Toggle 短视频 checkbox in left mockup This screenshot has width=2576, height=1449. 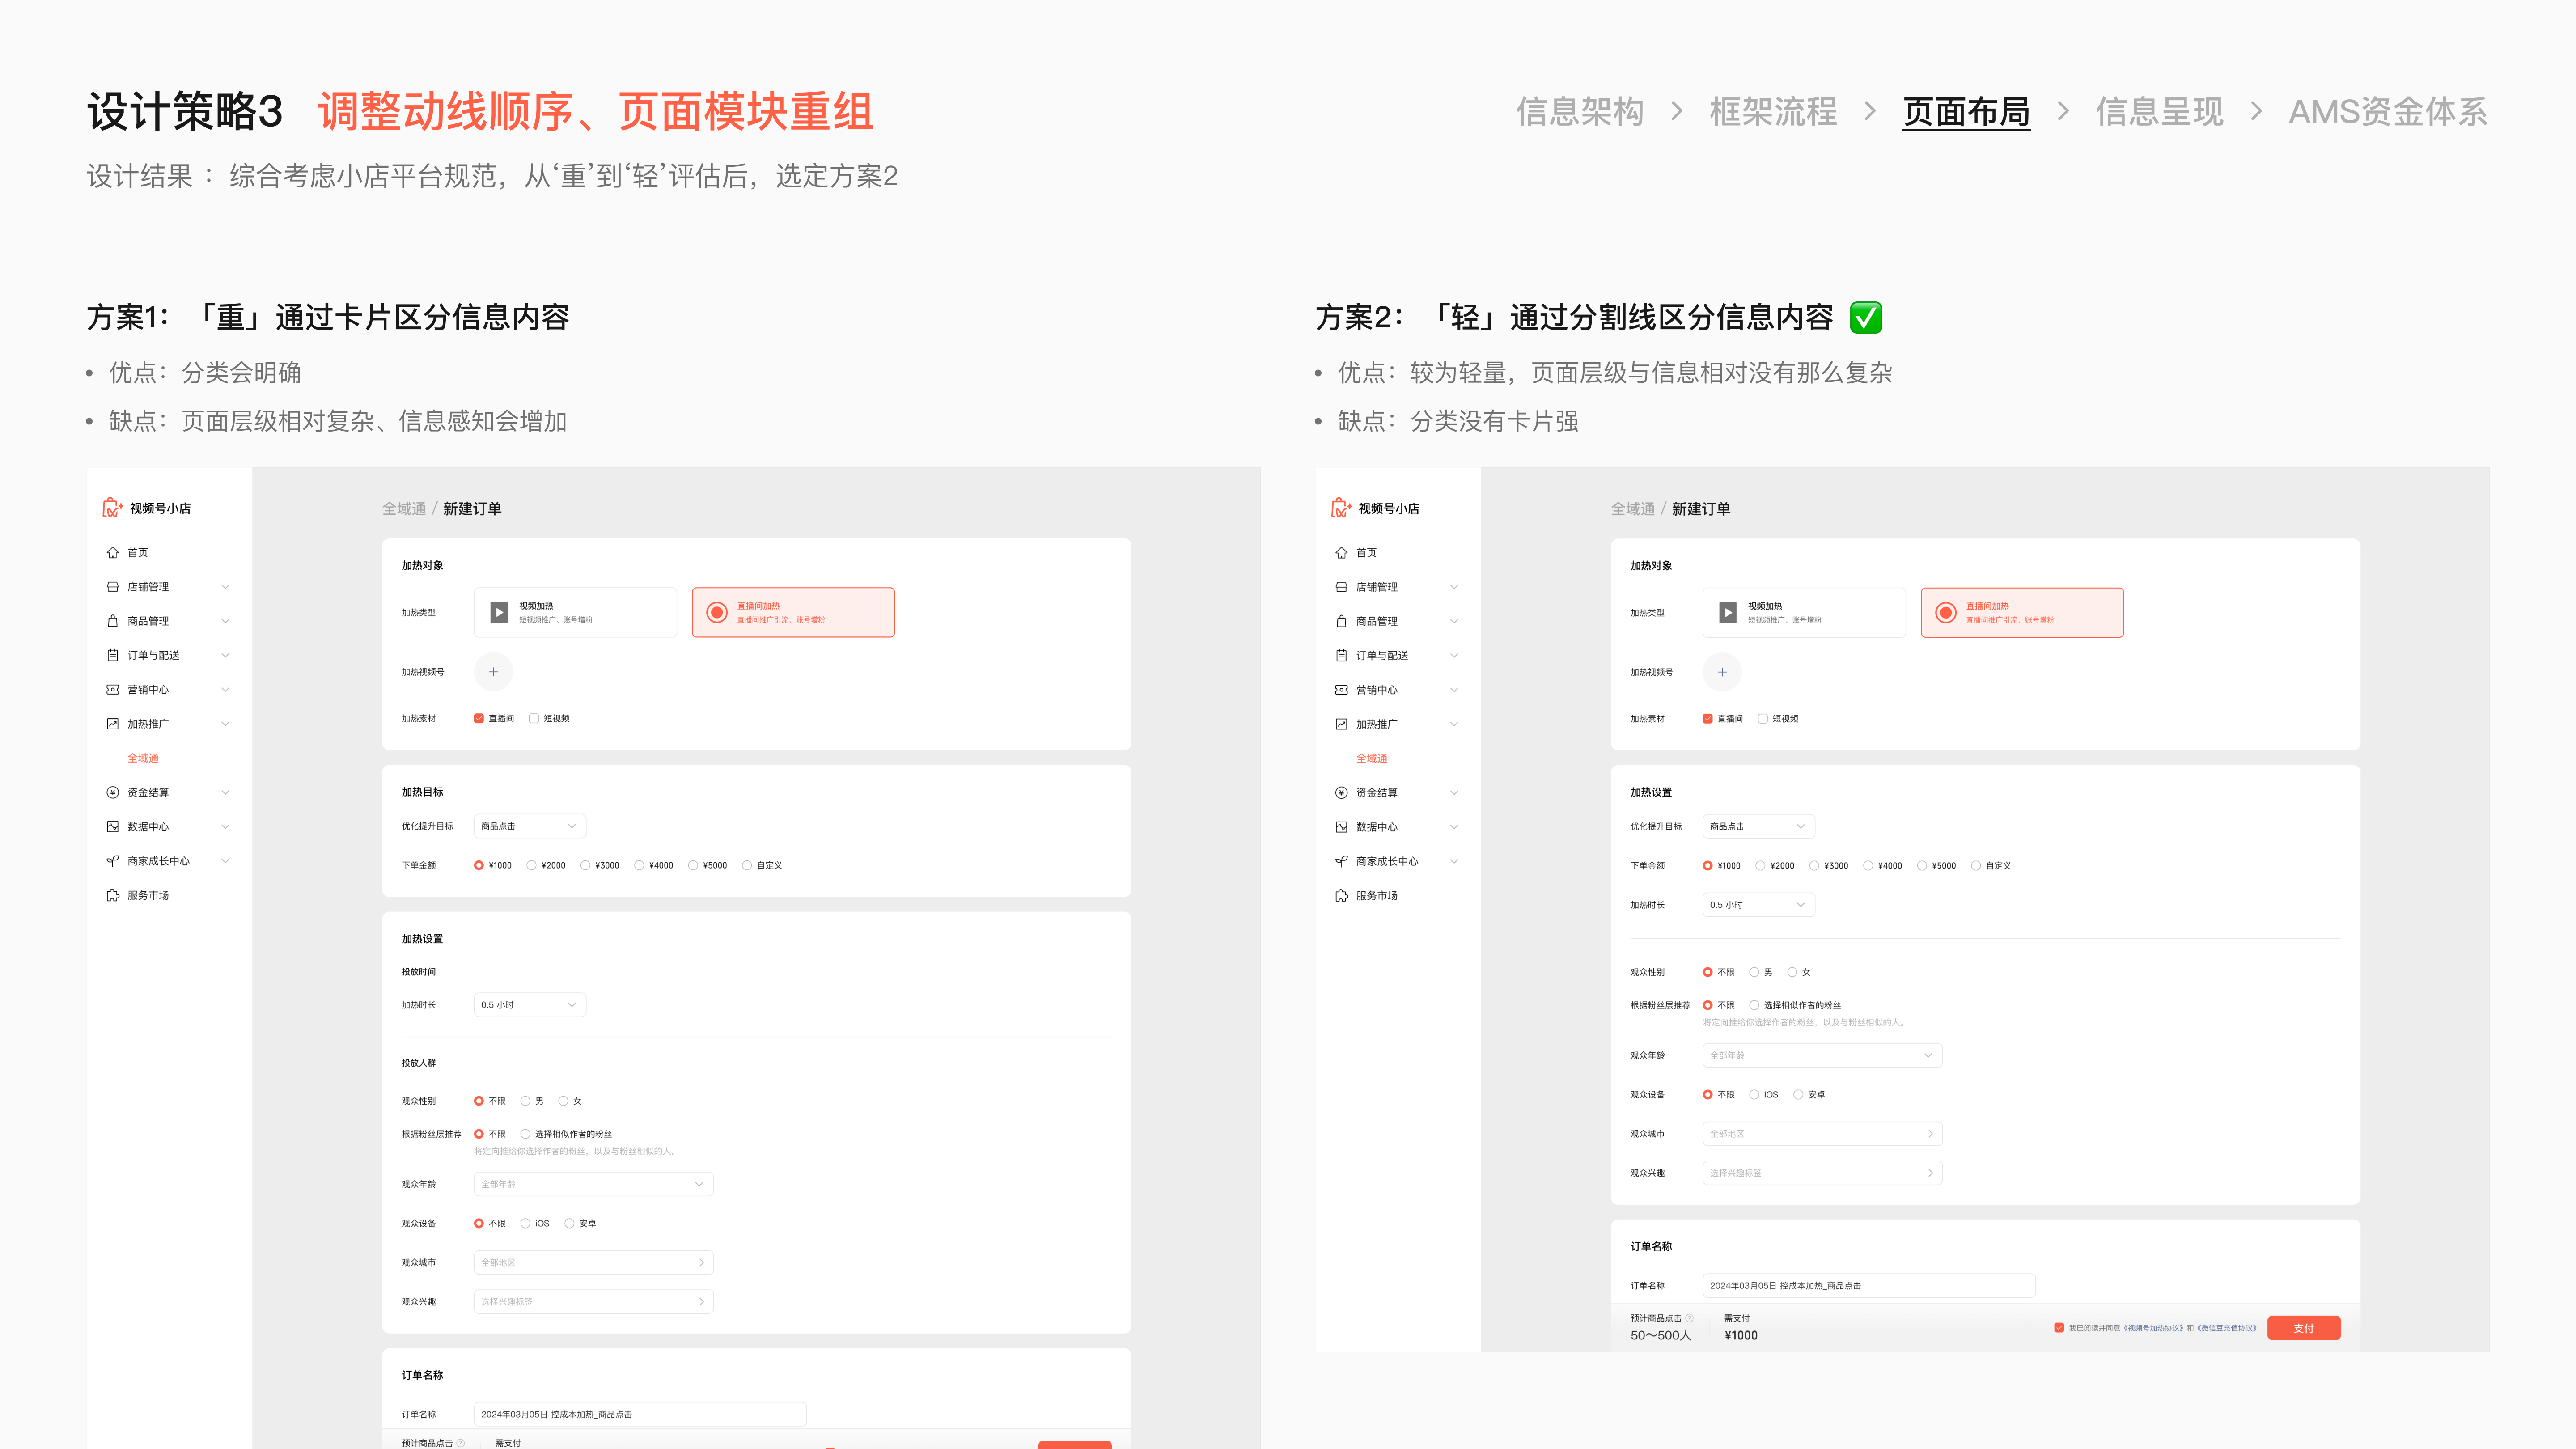tap(534, 718)
